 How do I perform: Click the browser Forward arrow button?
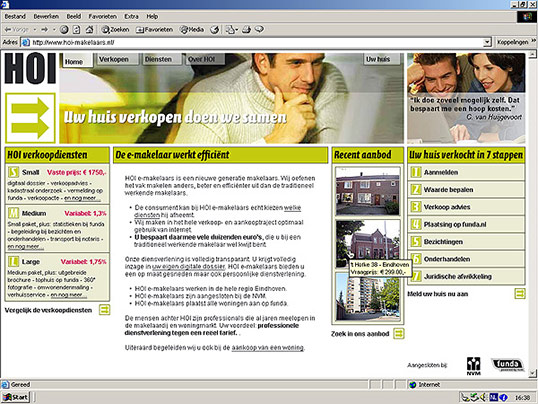point(45,30)
